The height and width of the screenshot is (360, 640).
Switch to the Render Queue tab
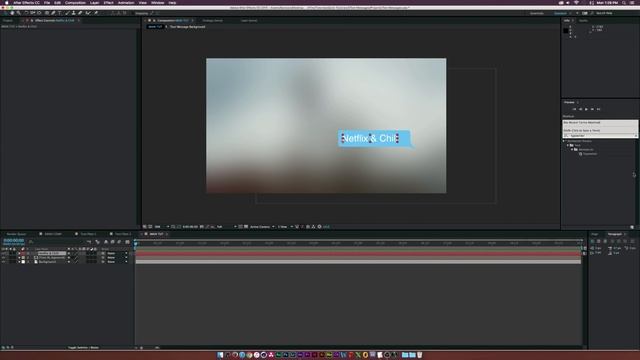pyautogui.click(x=16, y=234)
